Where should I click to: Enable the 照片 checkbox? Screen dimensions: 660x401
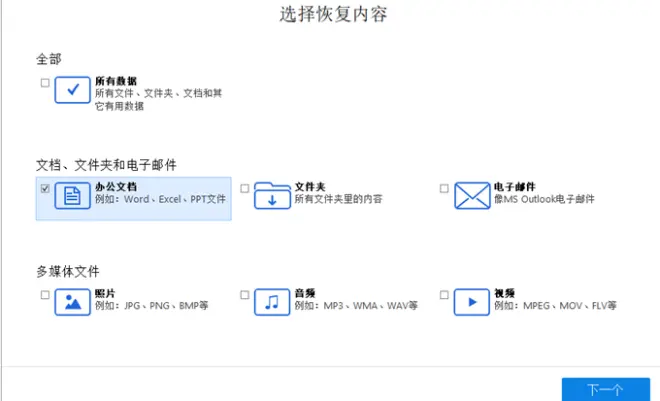pyautogui.click(x=45, y=295)
